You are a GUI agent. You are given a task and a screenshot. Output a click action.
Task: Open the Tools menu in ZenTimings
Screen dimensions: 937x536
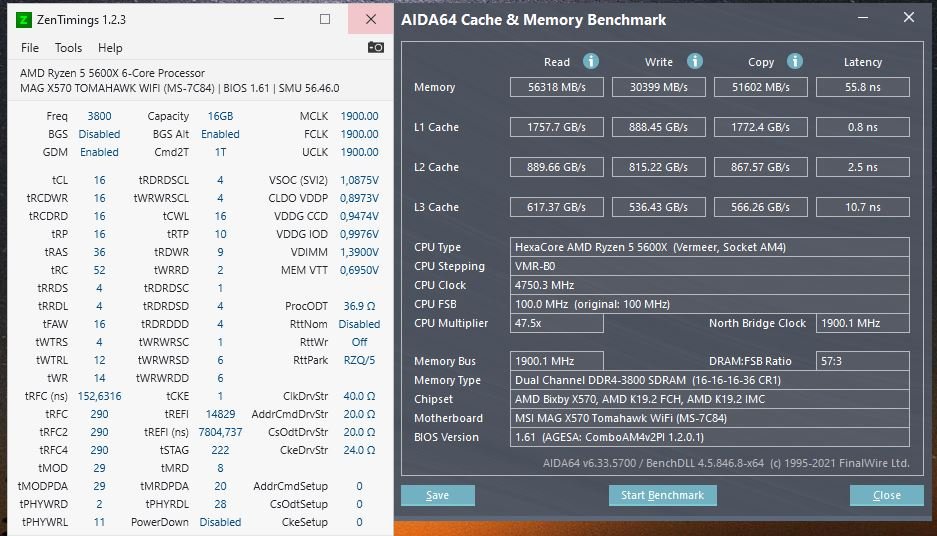point(68,48)
